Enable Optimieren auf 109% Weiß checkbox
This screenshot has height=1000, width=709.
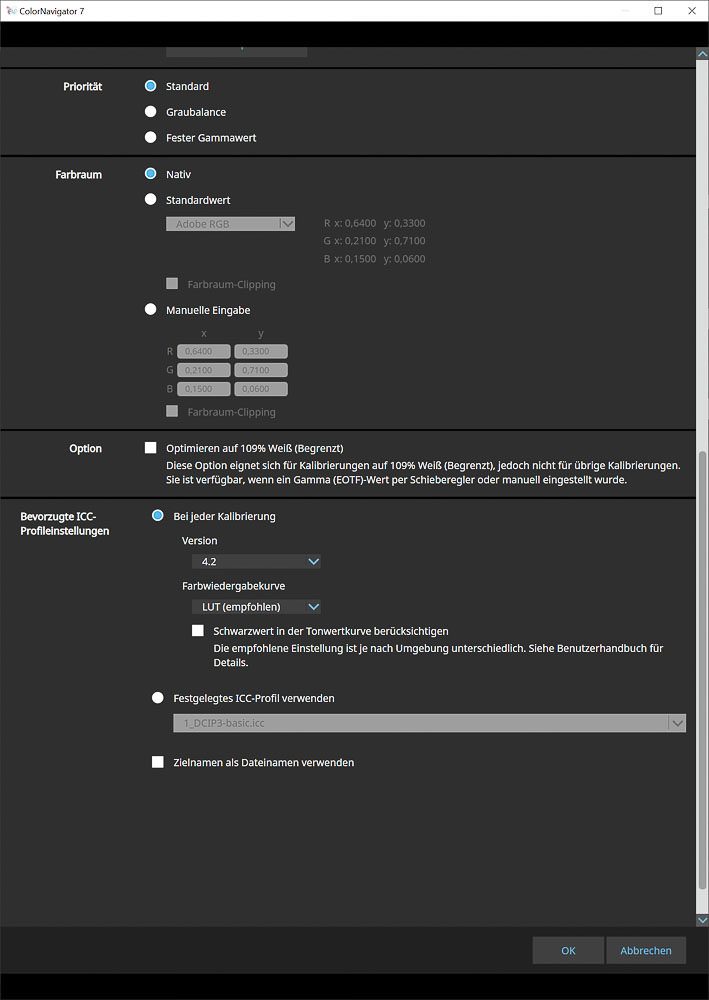pyautogui.click(x=151, y=449)
